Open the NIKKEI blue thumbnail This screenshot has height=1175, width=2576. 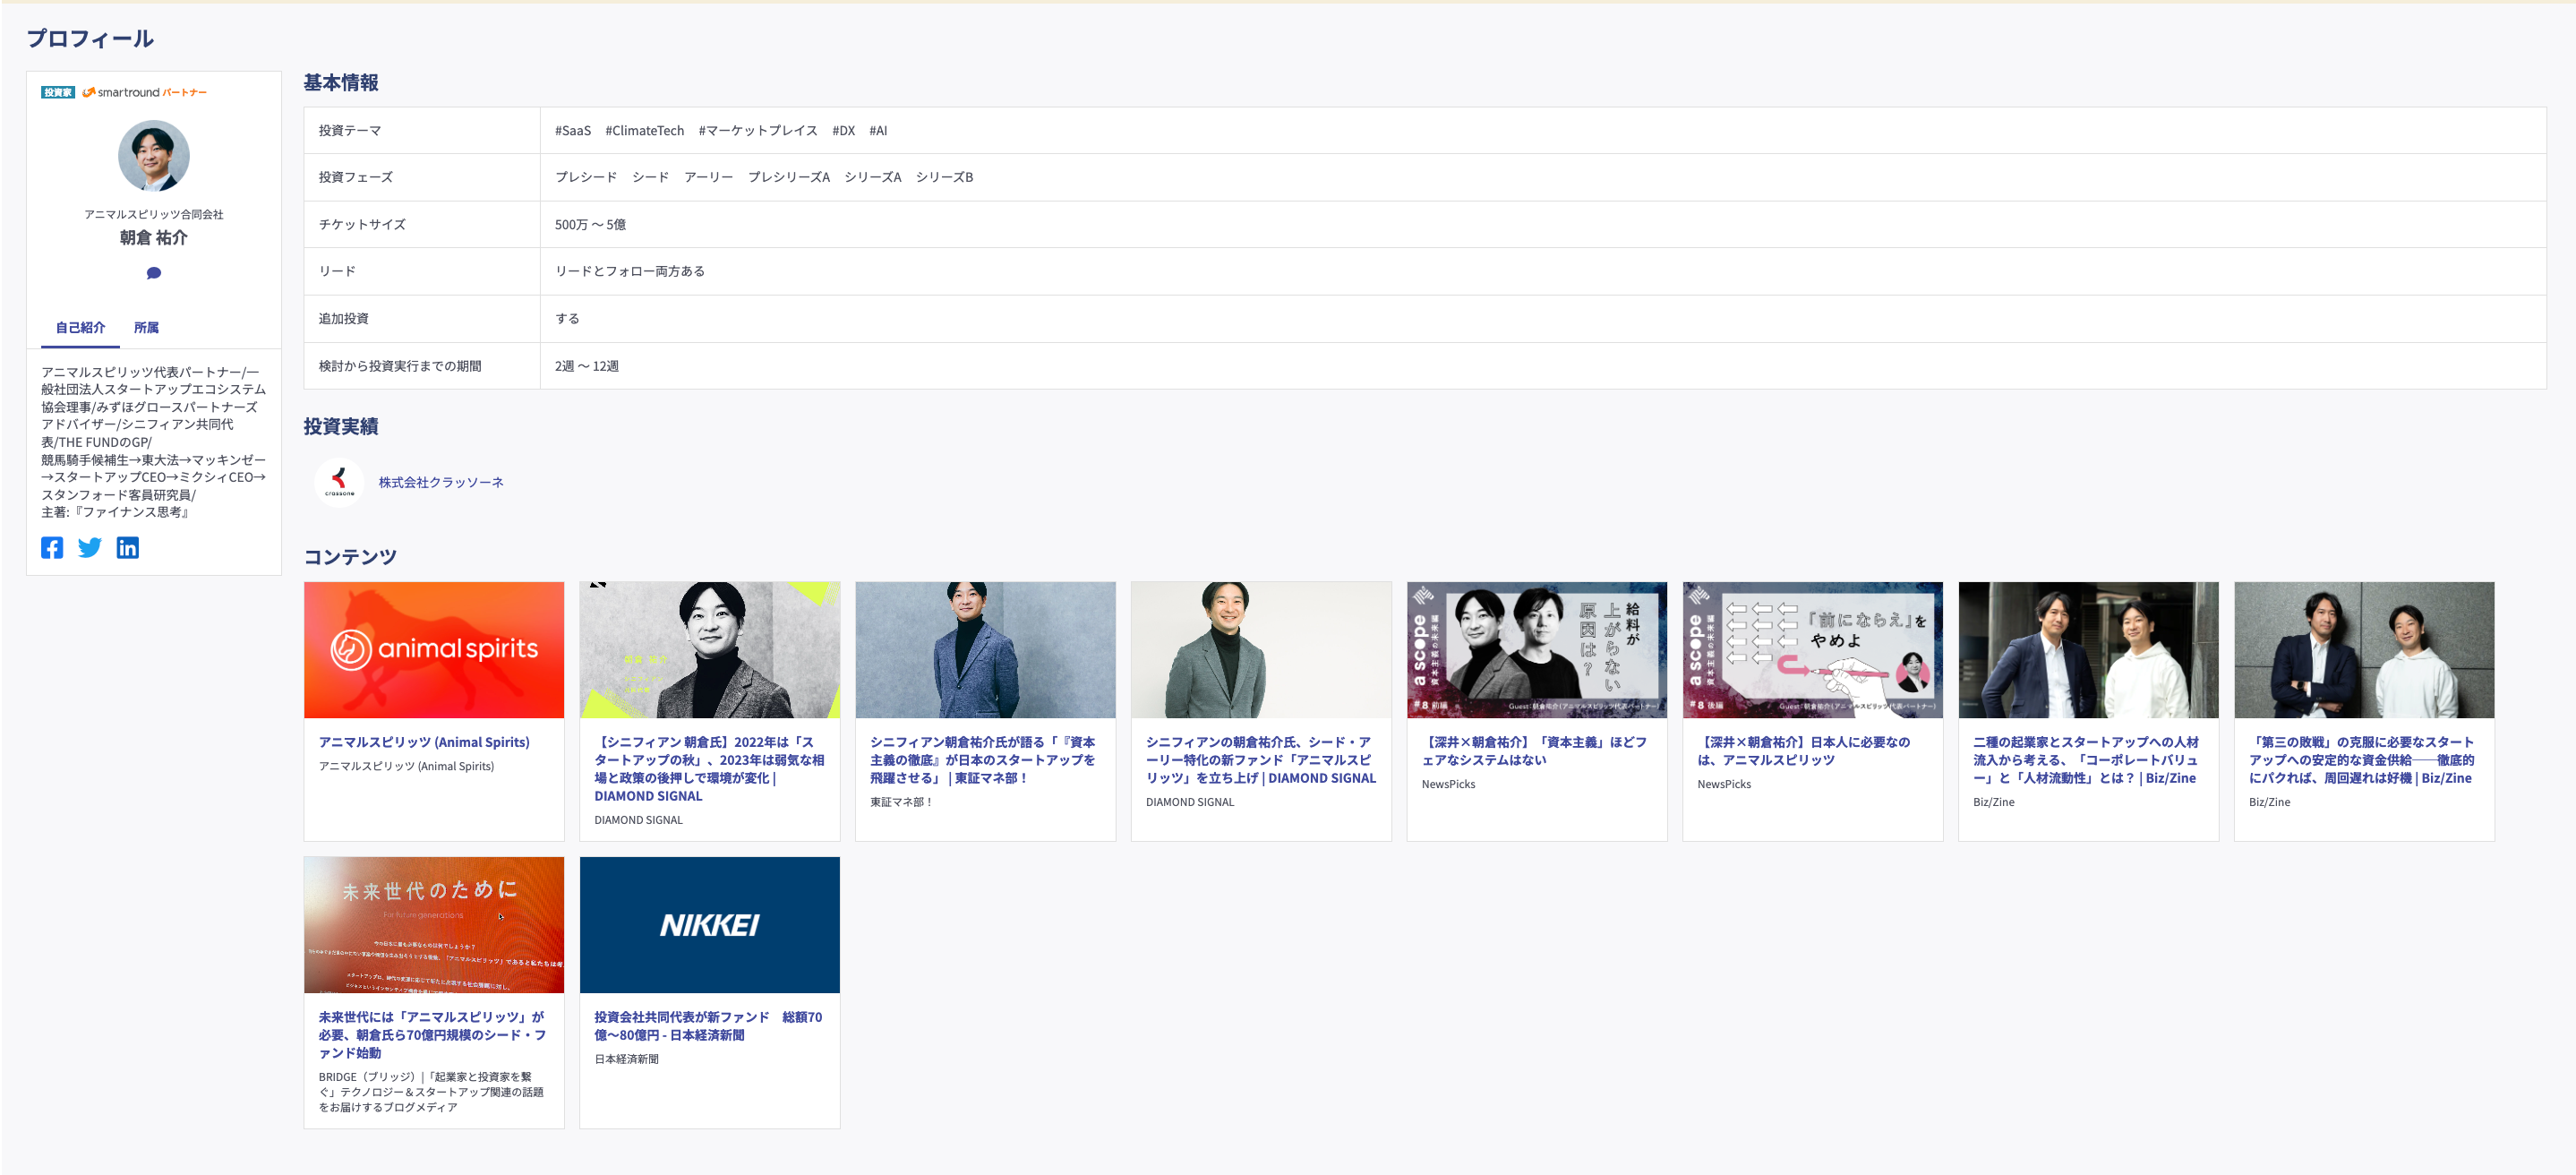(x=709, y=924)
